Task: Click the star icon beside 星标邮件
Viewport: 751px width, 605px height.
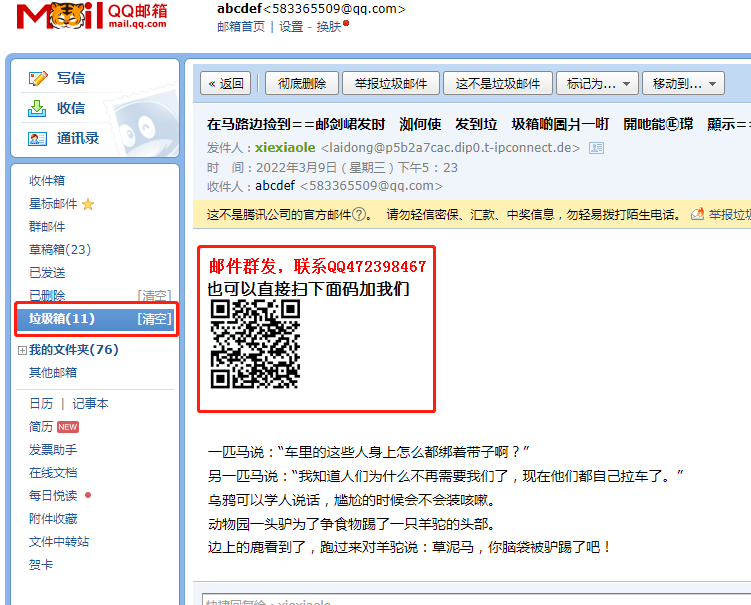Action: point(88,204)
